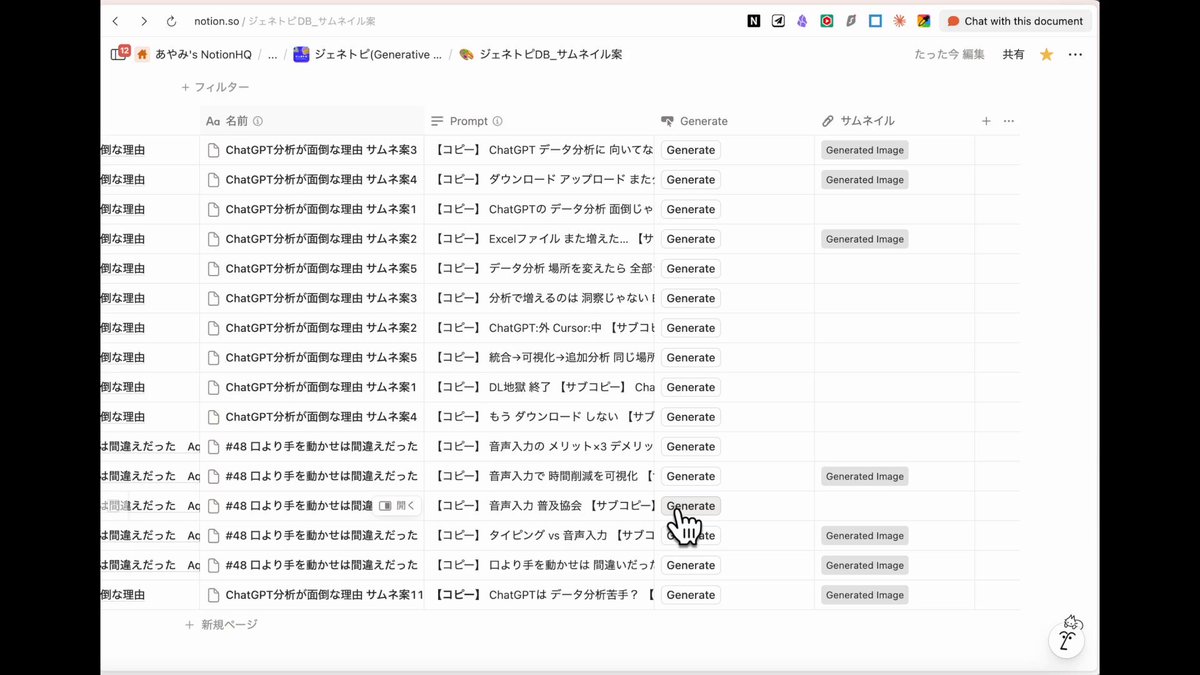Favorite the page with the star icon
1200x675 pixels.
1046,54
